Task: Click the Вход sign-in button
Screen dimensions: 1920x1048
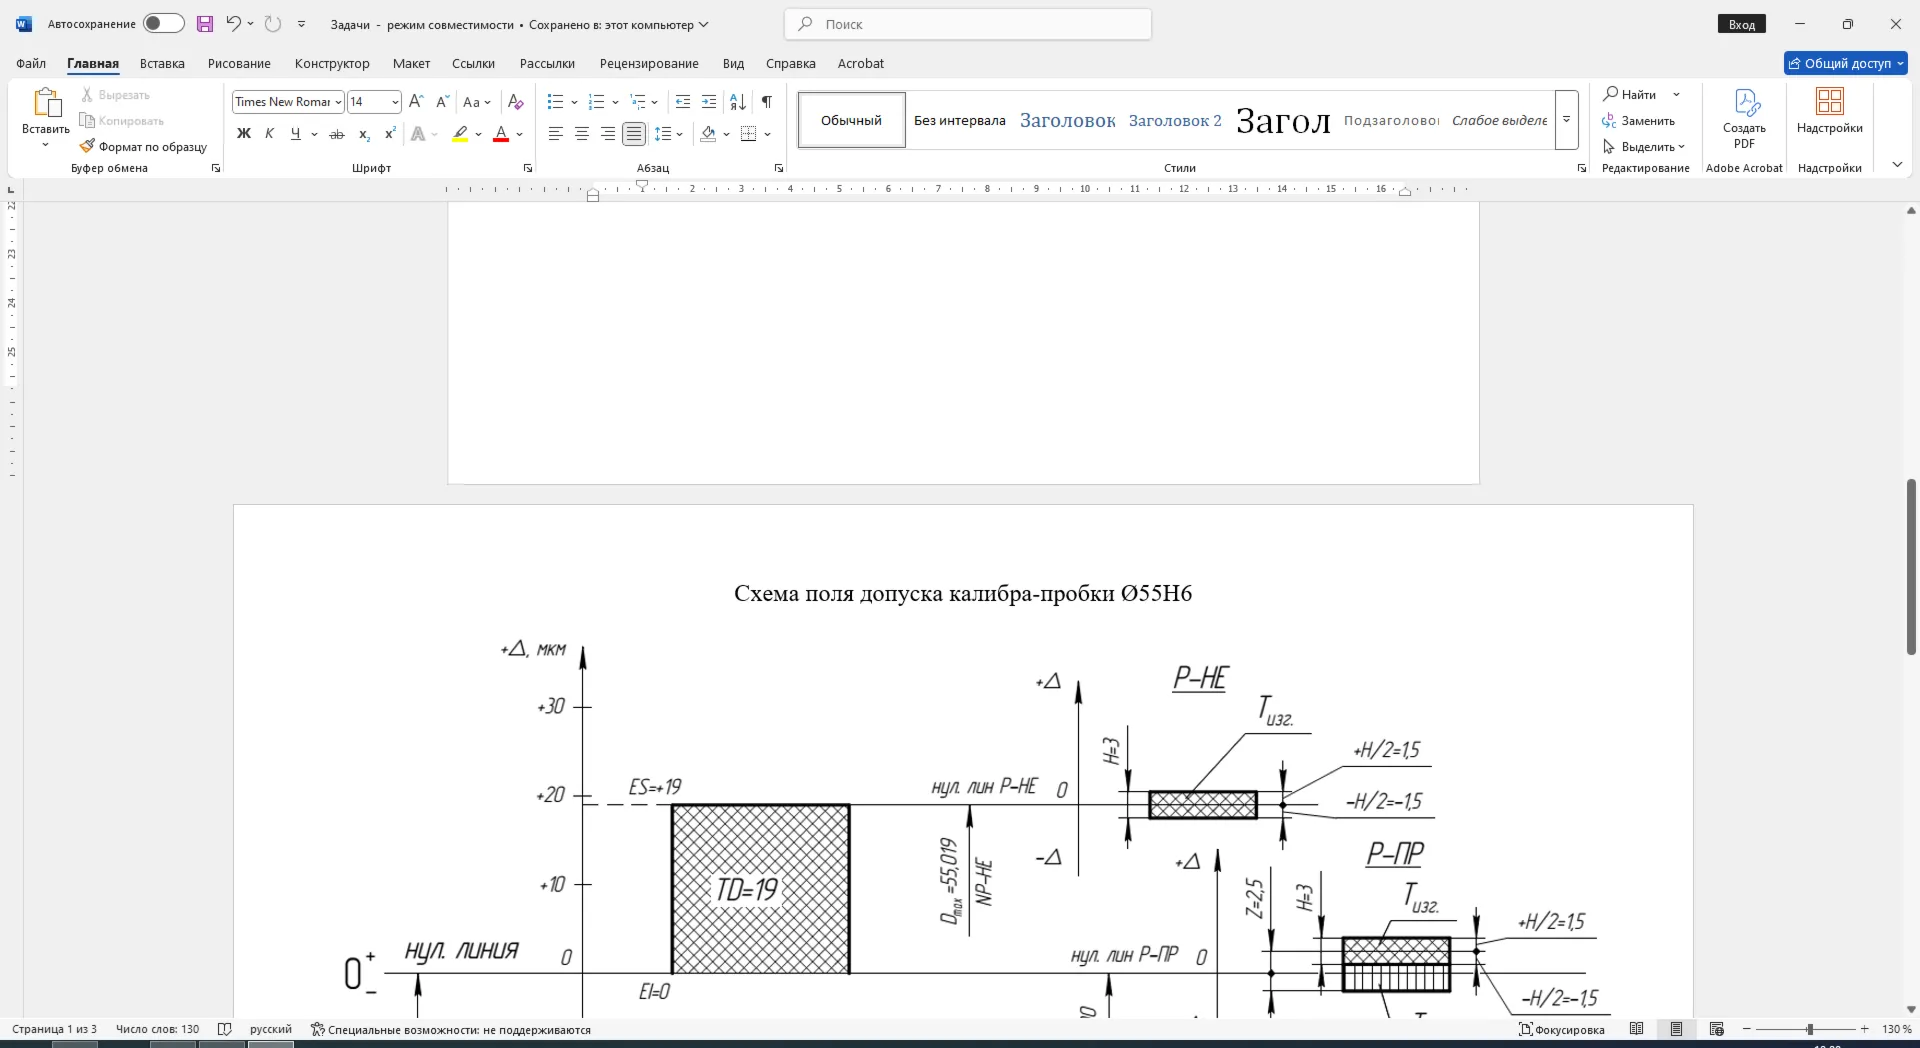Action: pyautogui.click(x=1742, y=24)
